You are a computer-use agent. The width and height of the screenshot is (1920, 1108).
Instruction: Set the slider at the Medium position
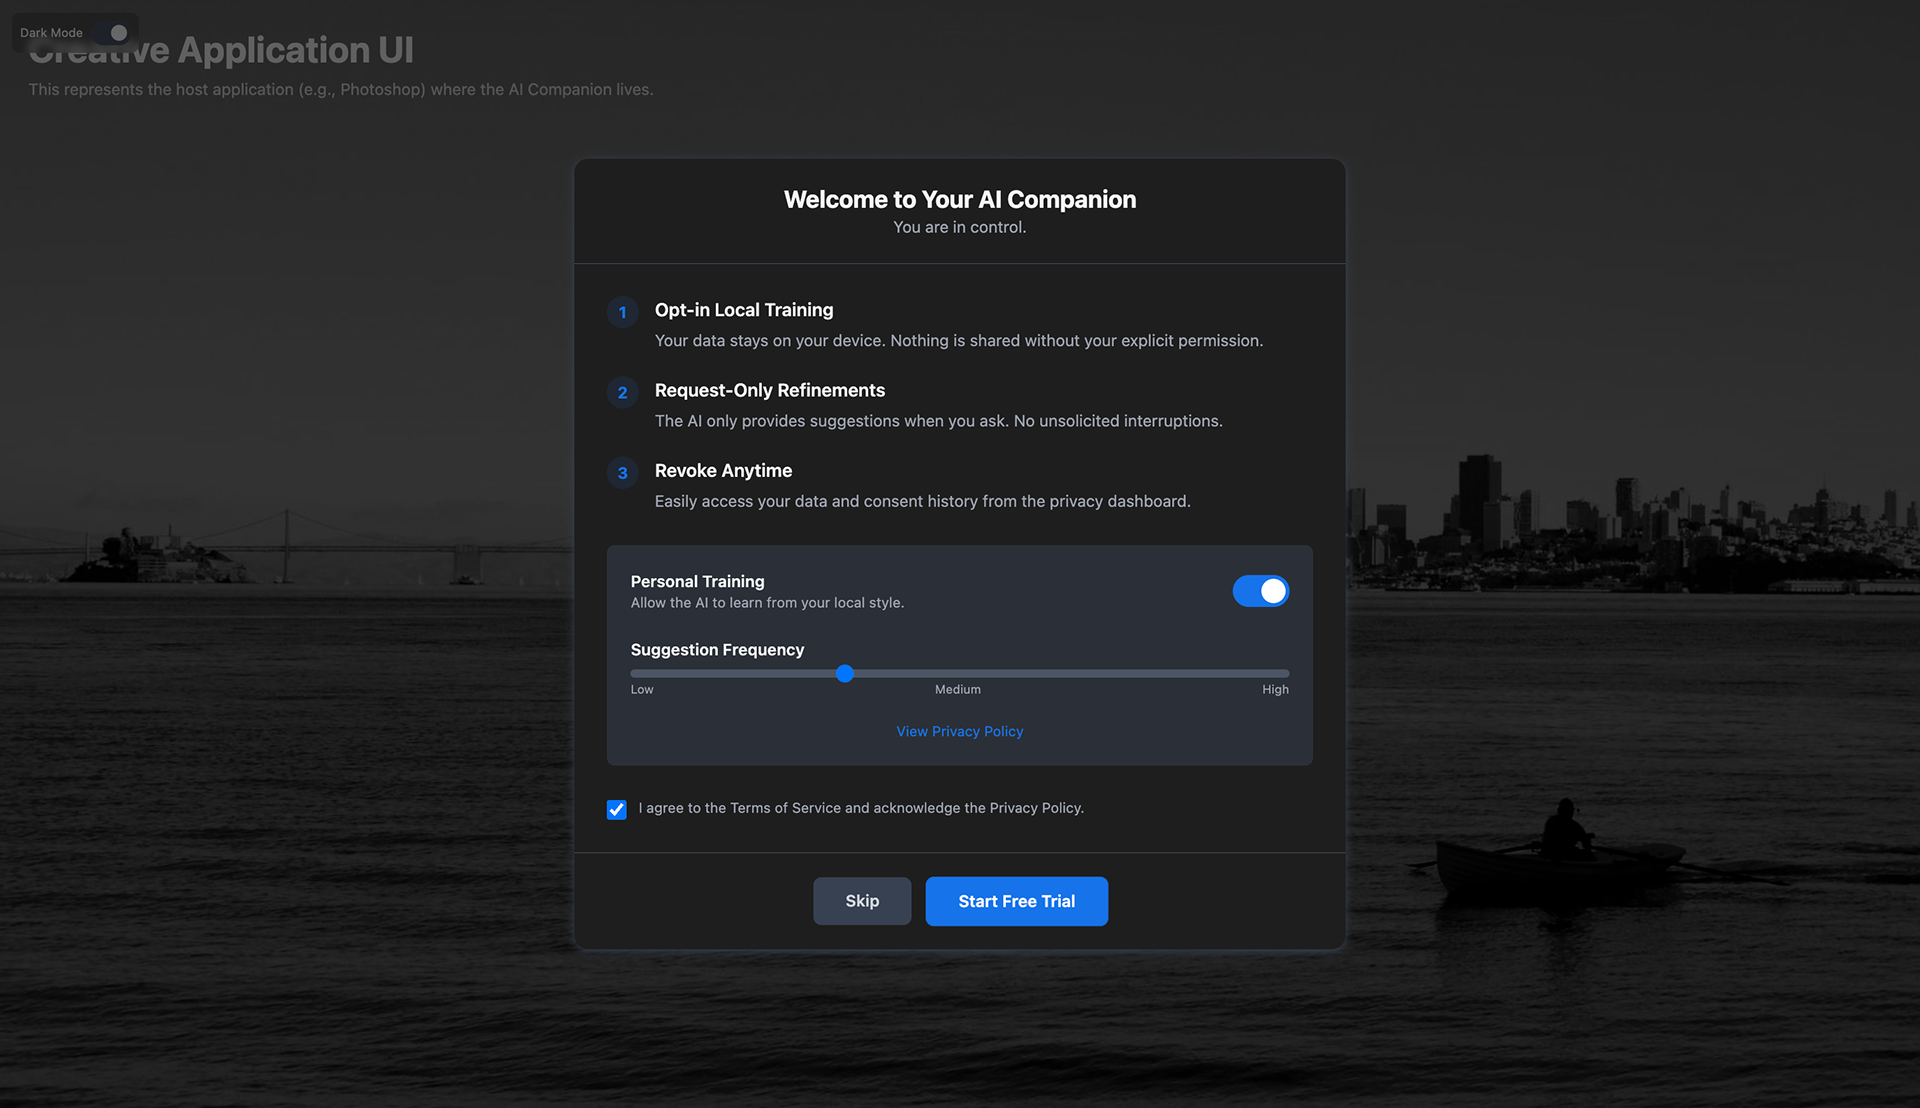[959, 674]
